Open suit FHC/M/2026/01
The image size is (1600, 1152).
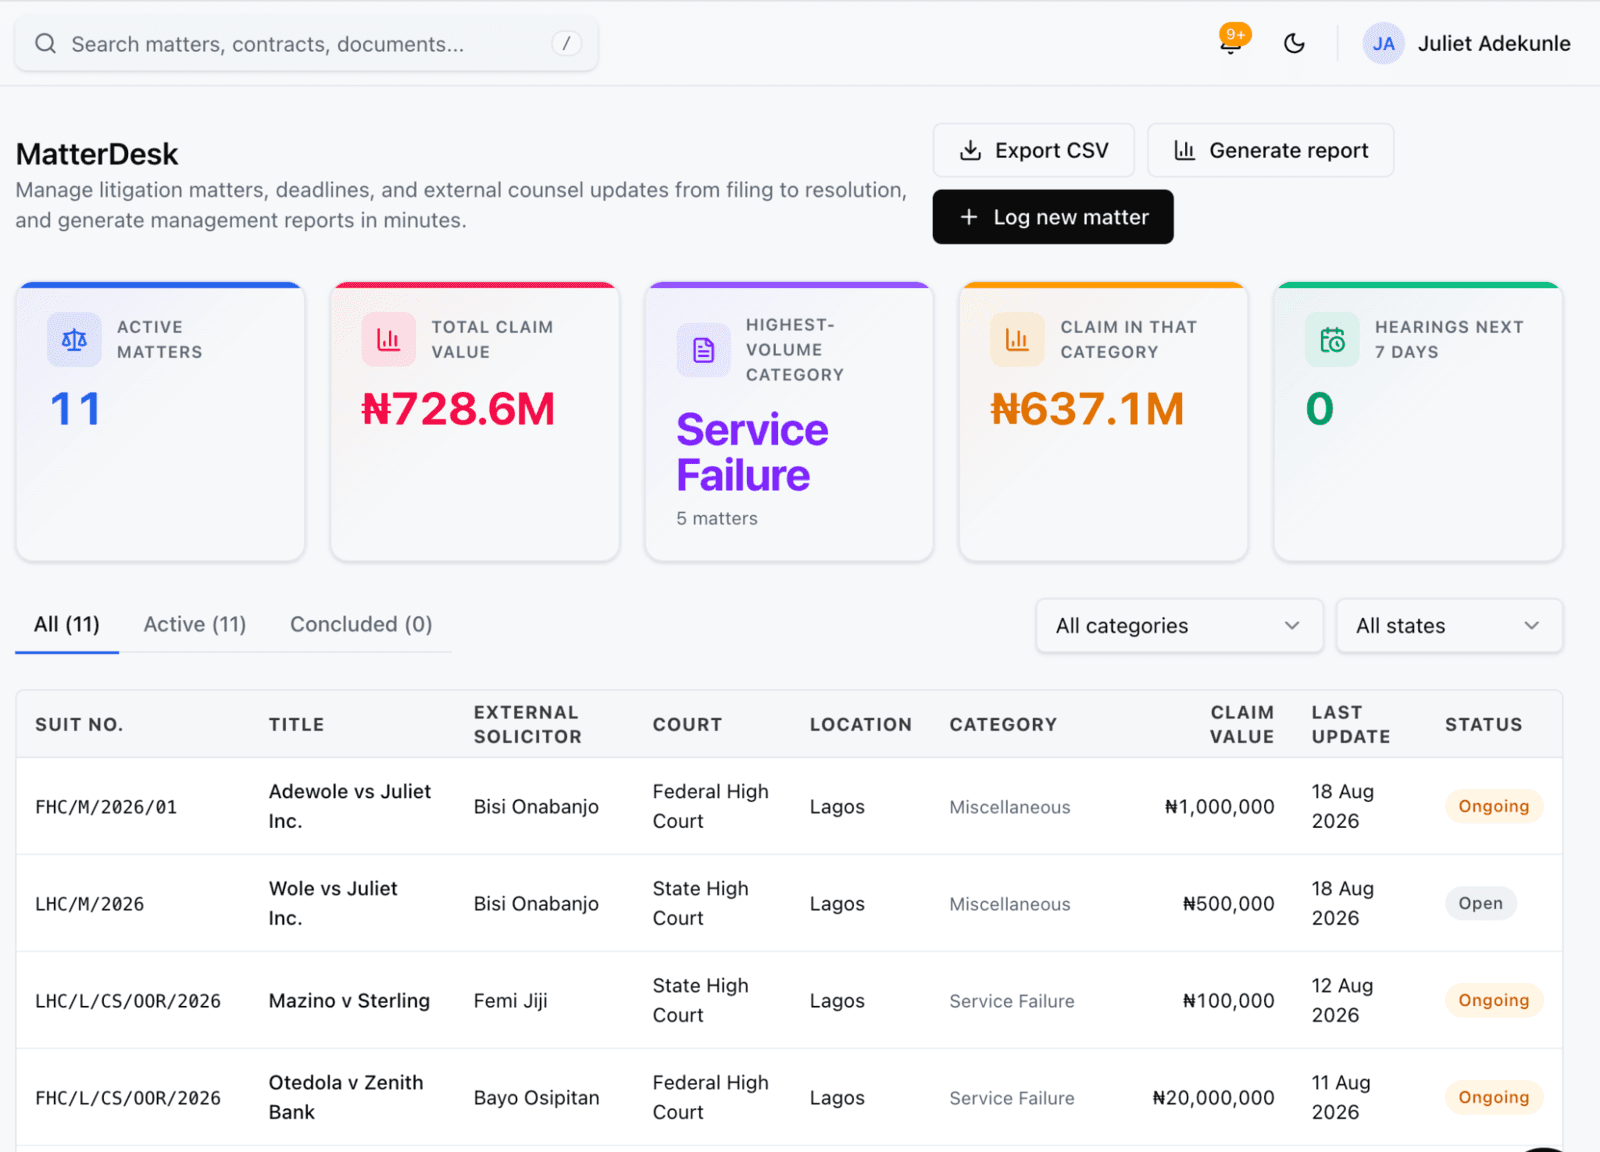tap(106, 807)
